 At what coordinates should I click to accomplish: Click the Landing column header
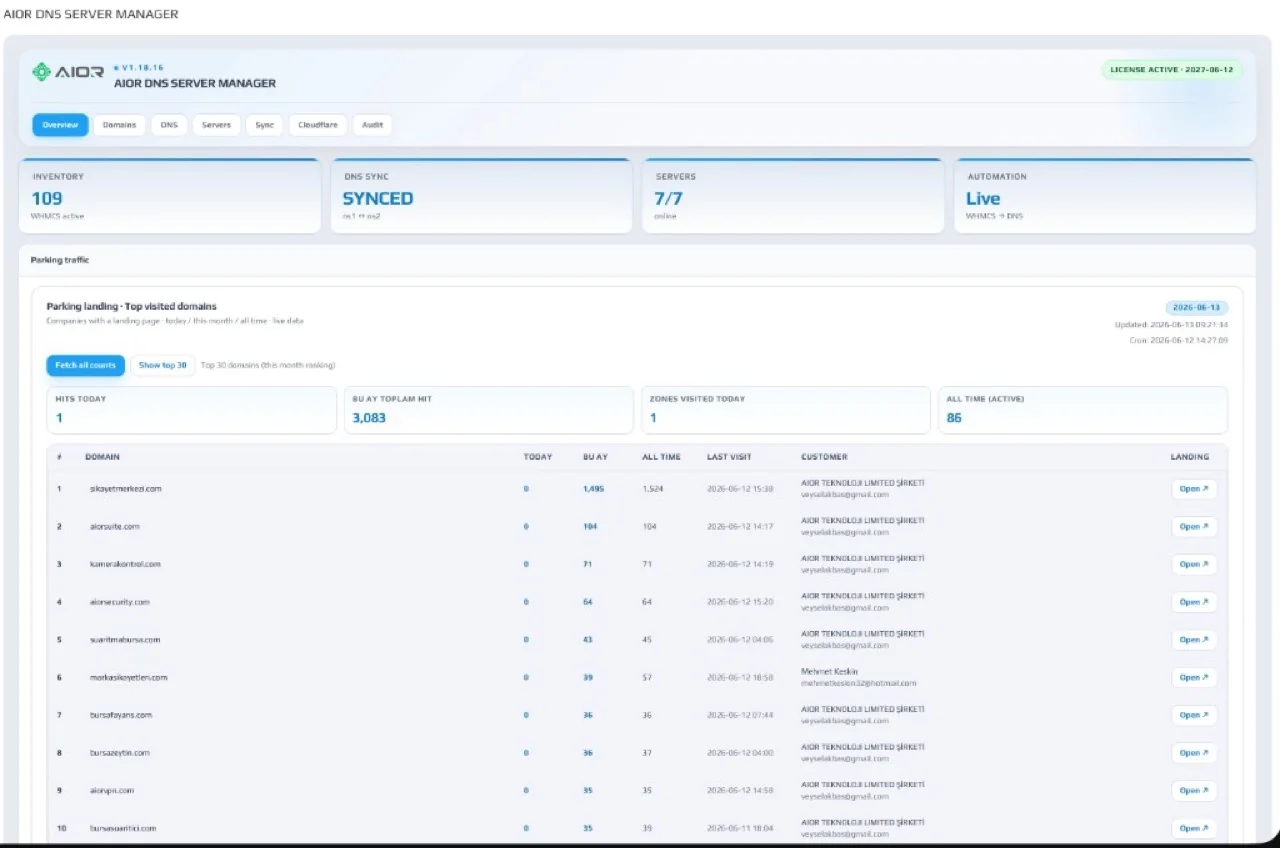point(1190,457)
